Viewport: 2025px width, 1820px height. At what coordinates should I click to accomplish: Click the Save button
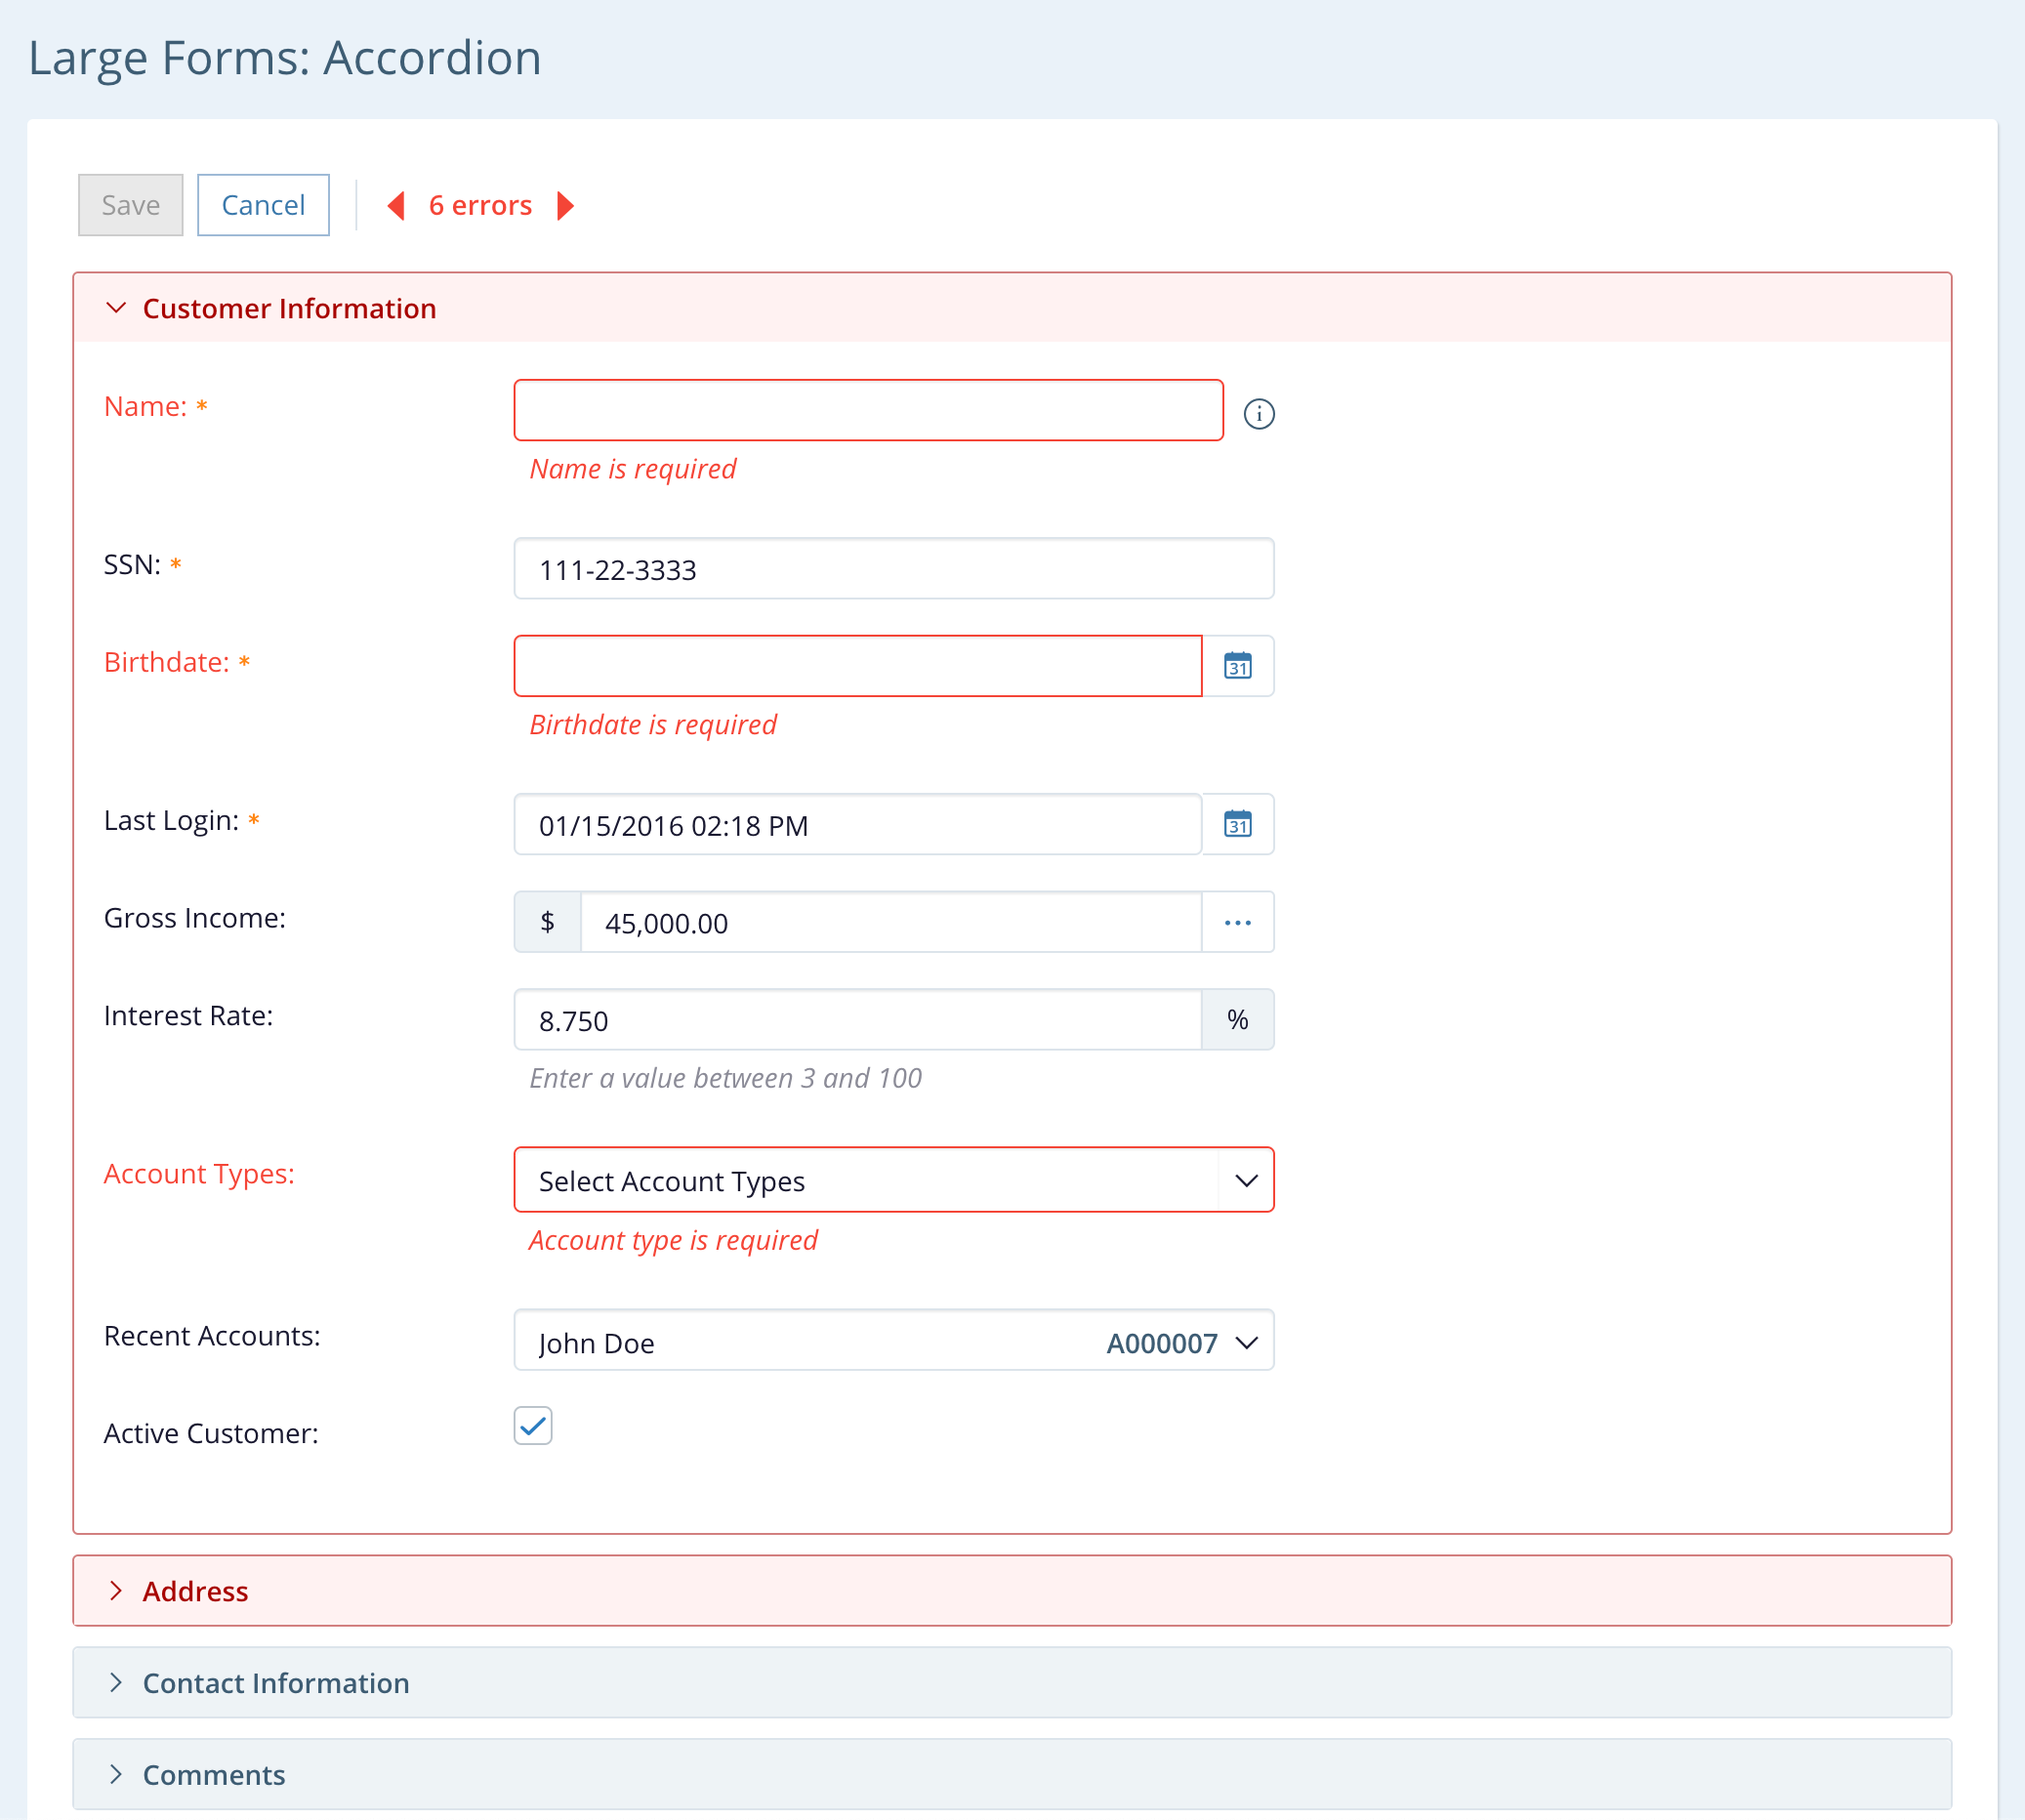click(131, 205)
